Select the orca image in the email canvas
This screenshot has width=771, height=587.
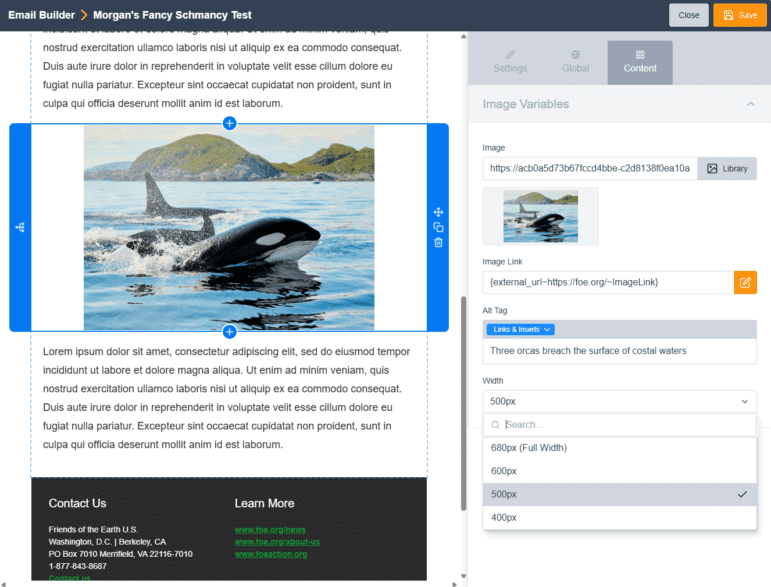click(x=229, y=227)
